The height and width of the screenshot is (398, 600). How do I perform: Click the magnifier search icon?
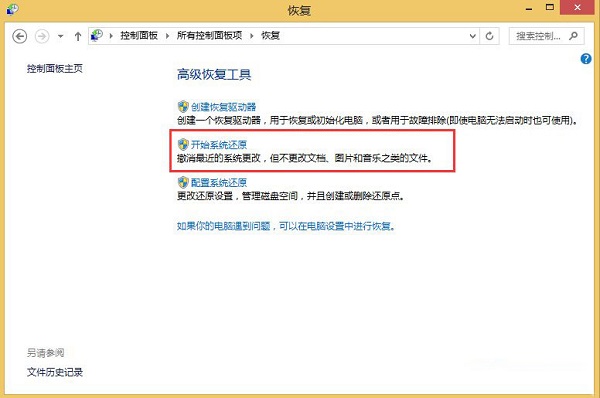pos(573,36)
